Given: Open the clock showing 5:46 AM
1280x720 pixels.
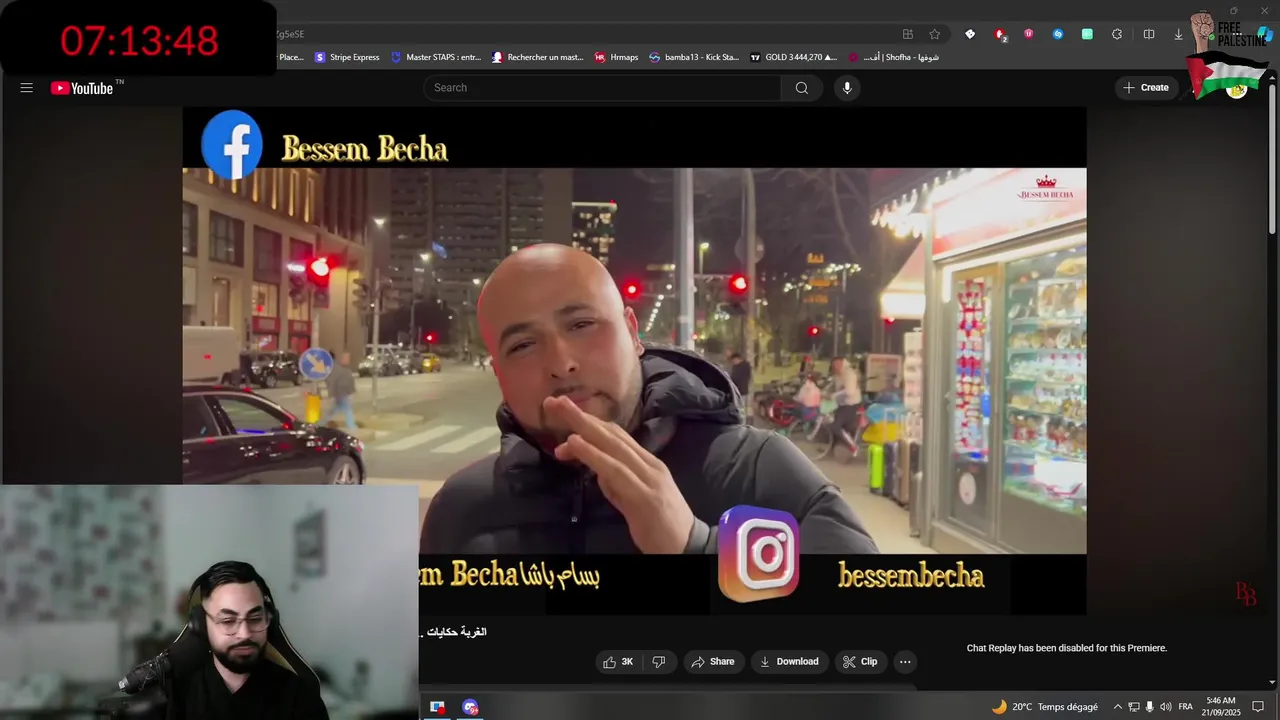Looking at the screenshot, I should click(1221, 707).
